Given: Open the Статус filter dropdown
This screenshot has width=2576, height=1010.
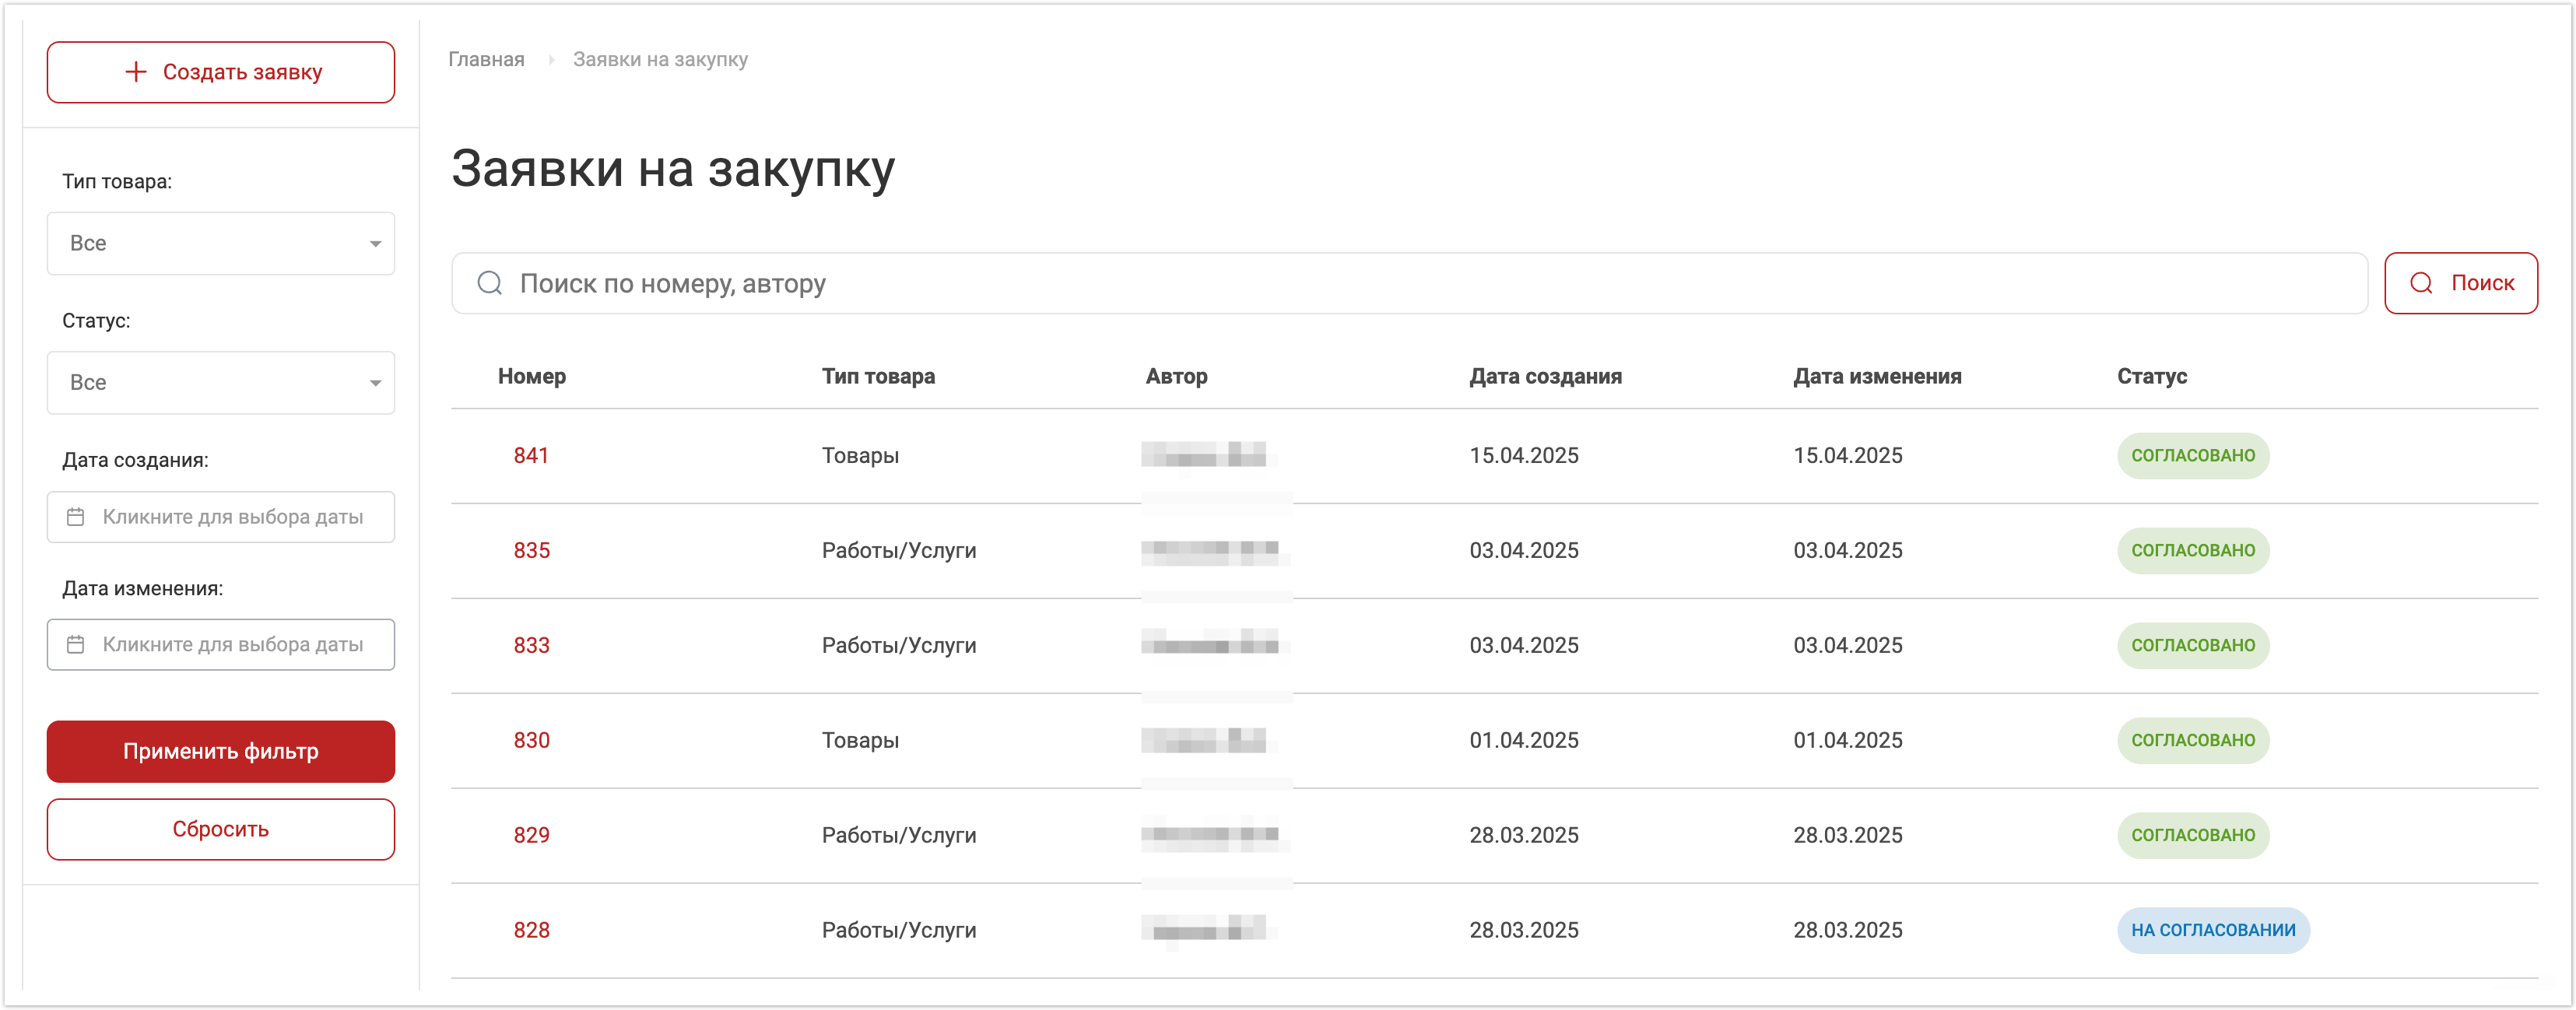Looking at the screenshot, I should tap(220, 382).
